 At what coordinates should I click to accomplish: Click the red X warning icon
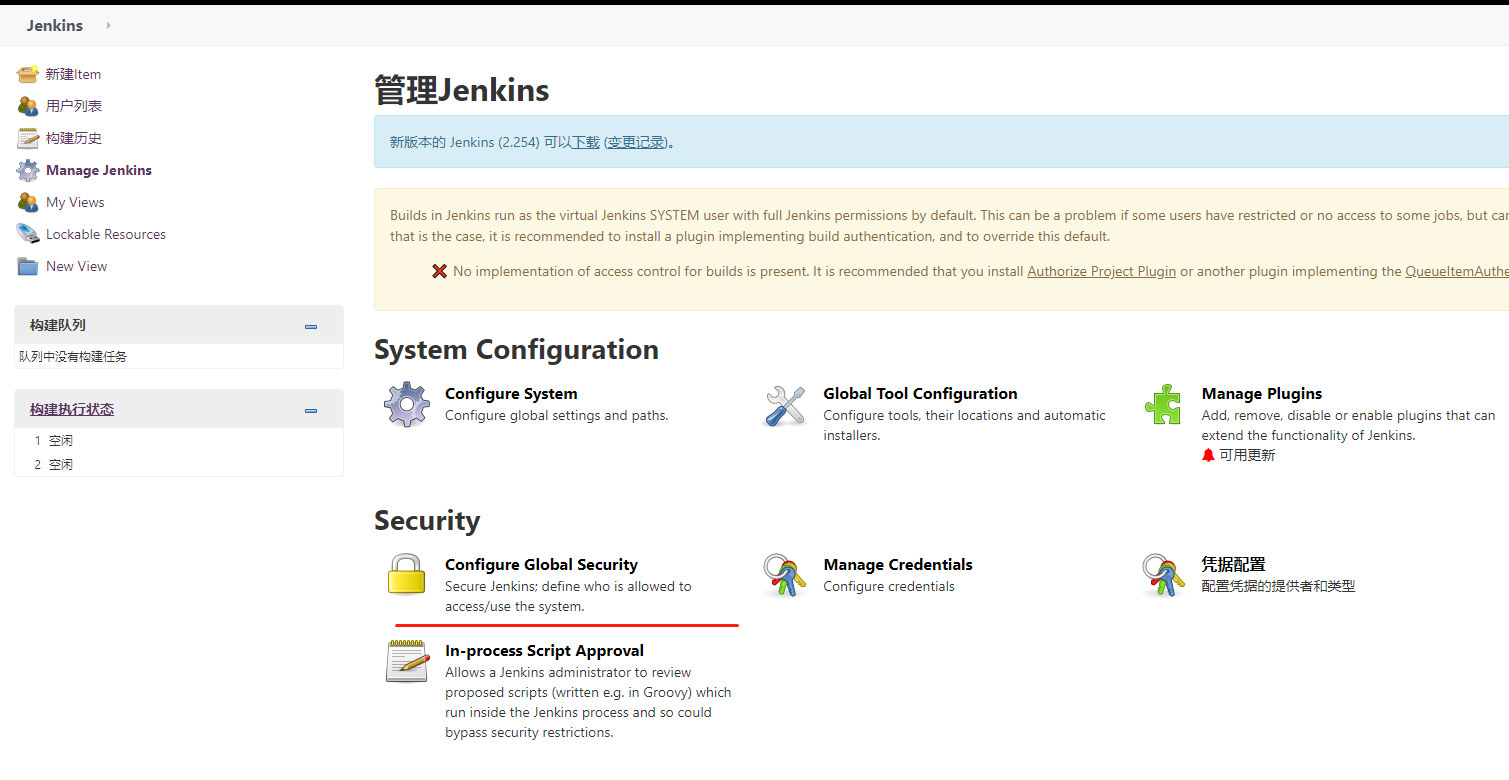coord(439,271)
